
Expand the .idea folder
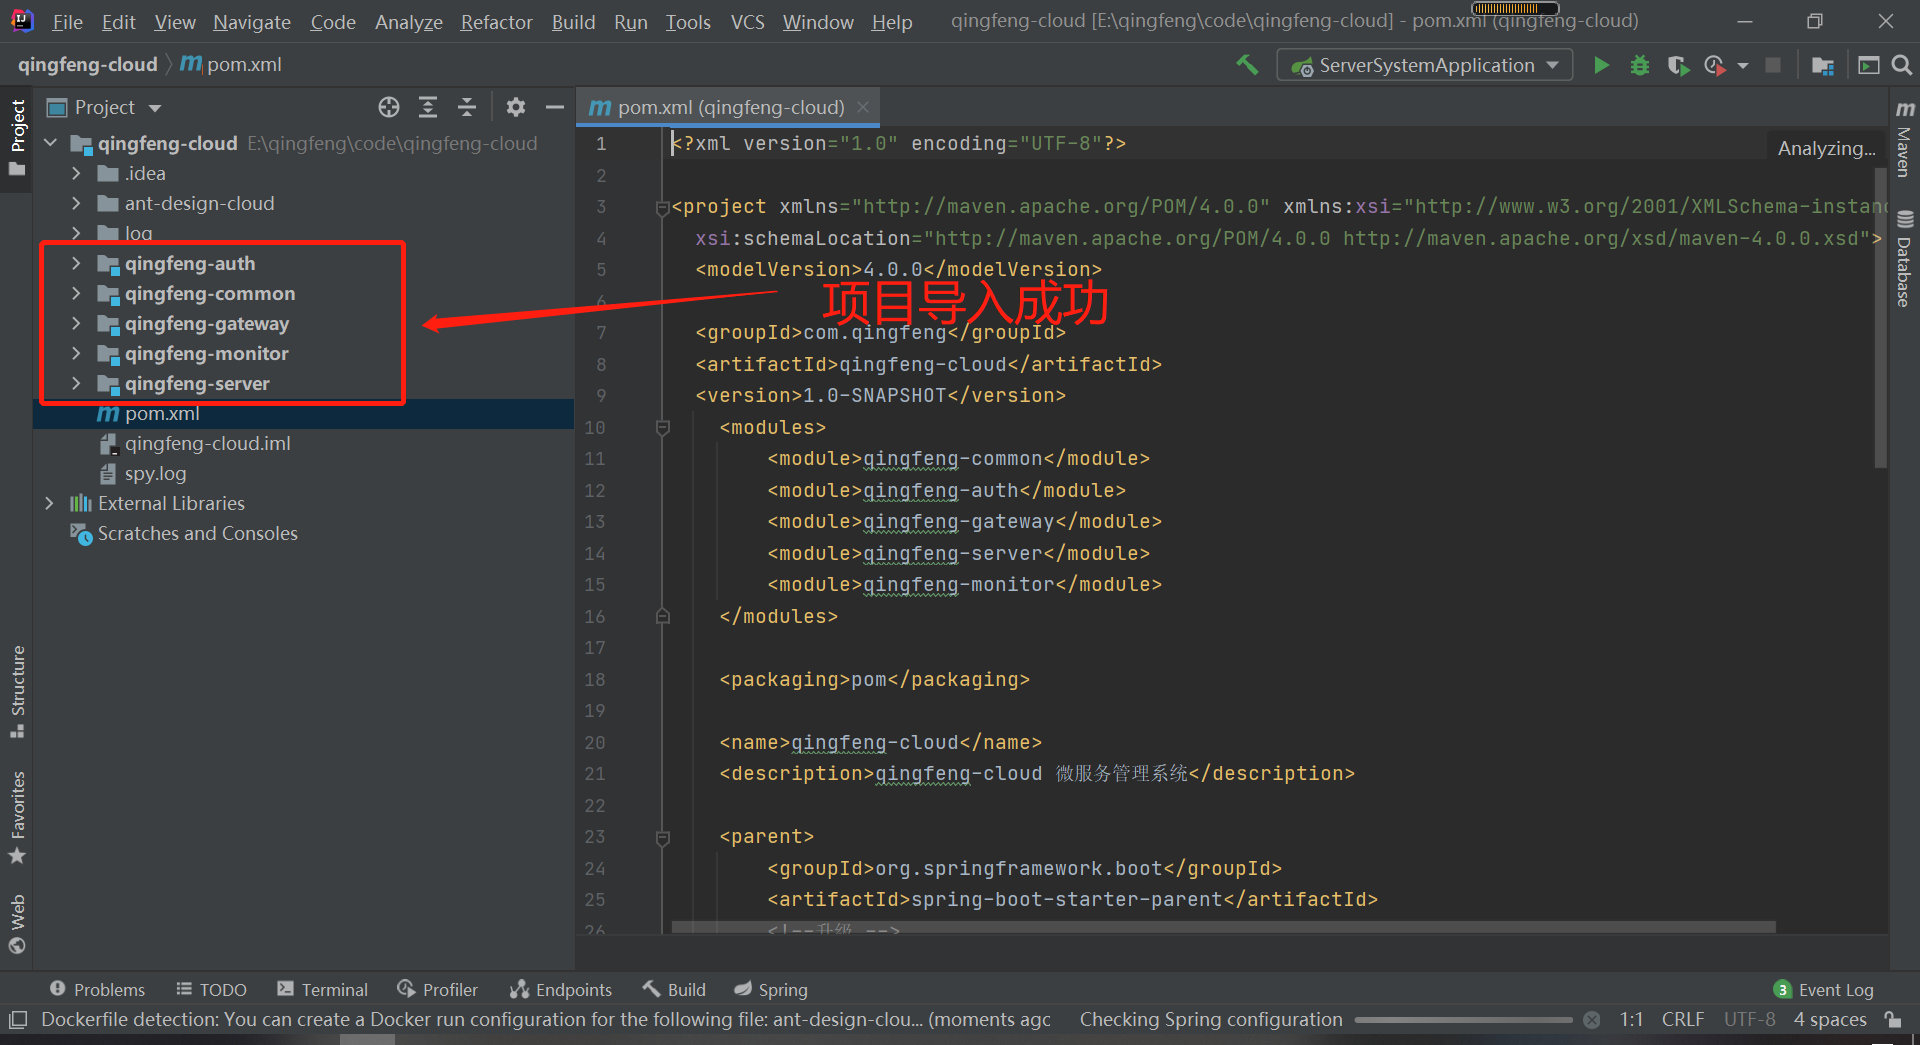(x=76, y=173)
